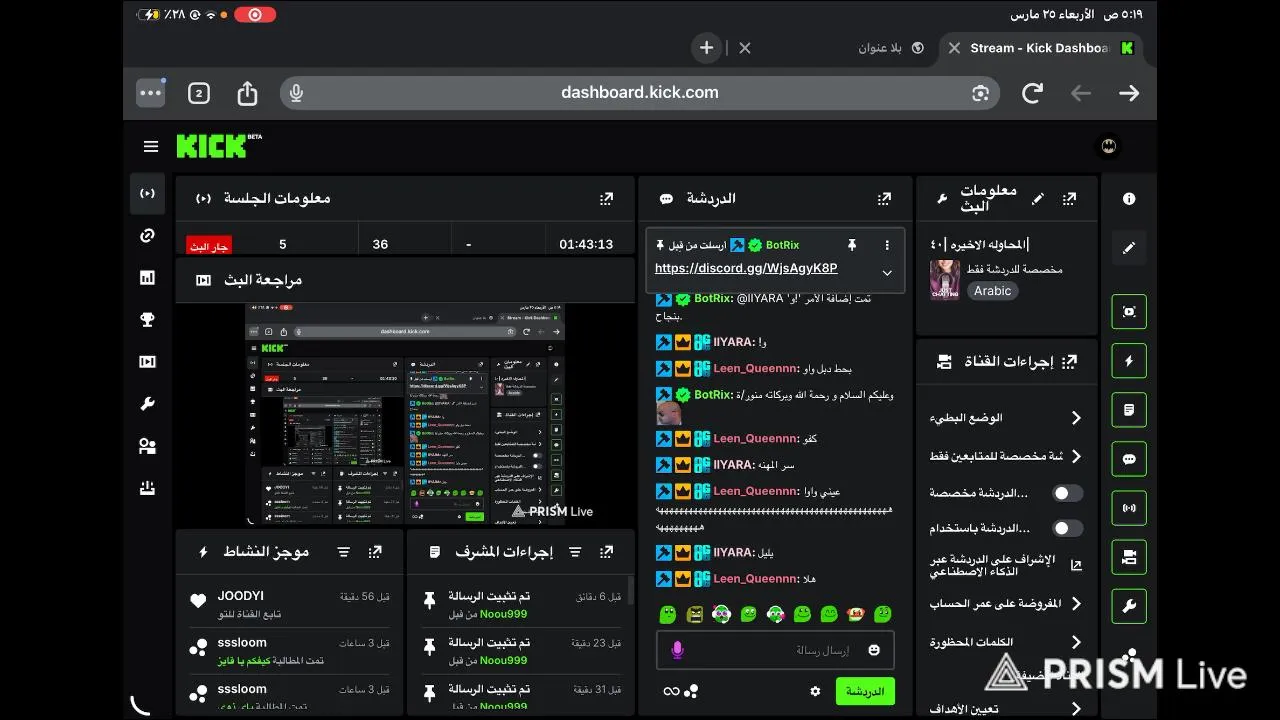The height and width of the screenshot is (720, 1280).
Task: Open the Batman profile avatar
Action: [1108, 146]
